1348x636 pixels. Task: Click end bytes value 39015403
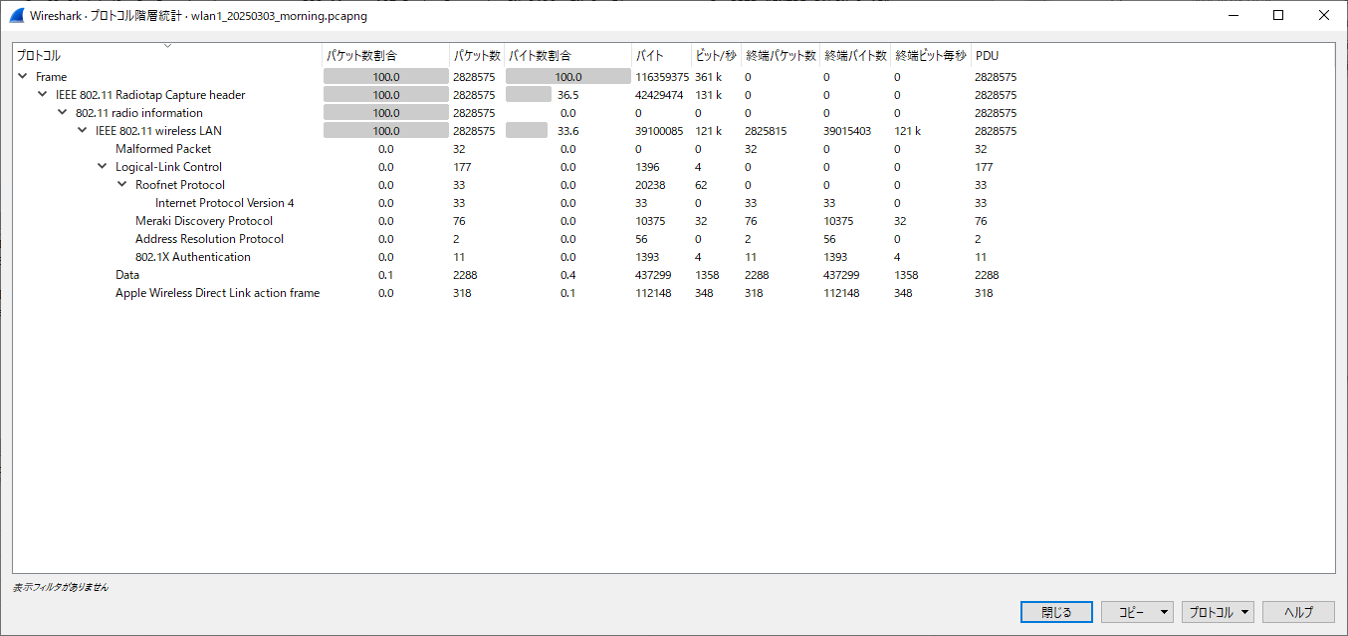coord(847,131)
